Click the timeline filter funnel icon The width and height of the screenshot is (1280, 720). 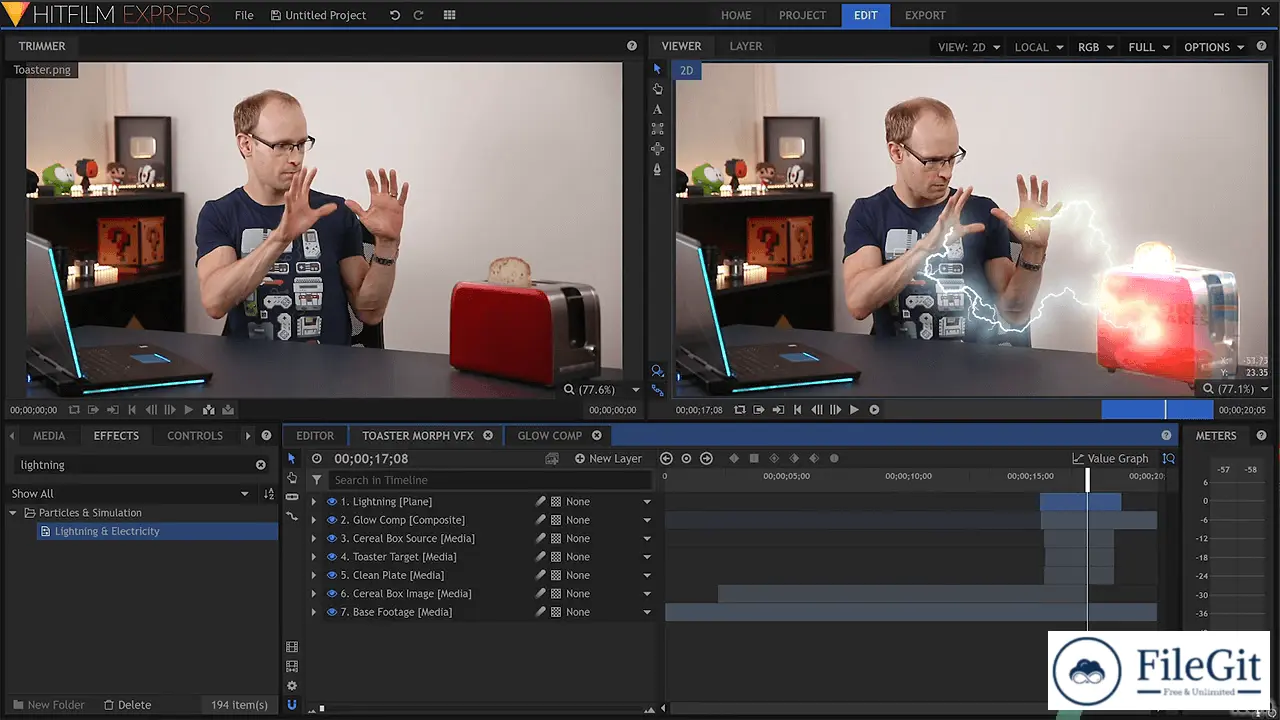(x=317, y=480)
